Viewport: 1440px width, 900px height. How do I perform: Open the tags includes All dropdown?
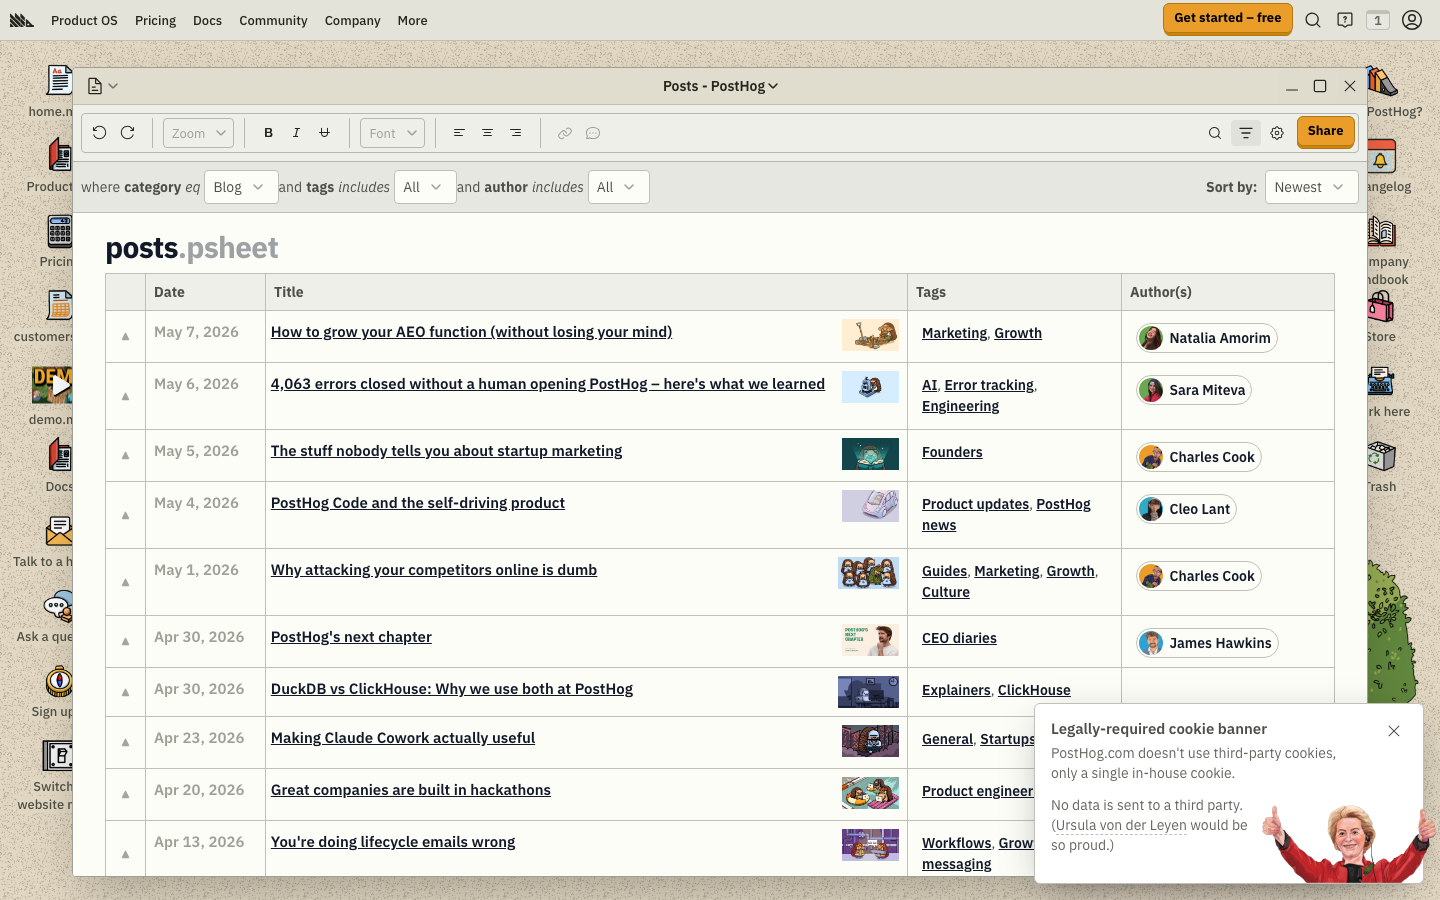coord(425,187)
